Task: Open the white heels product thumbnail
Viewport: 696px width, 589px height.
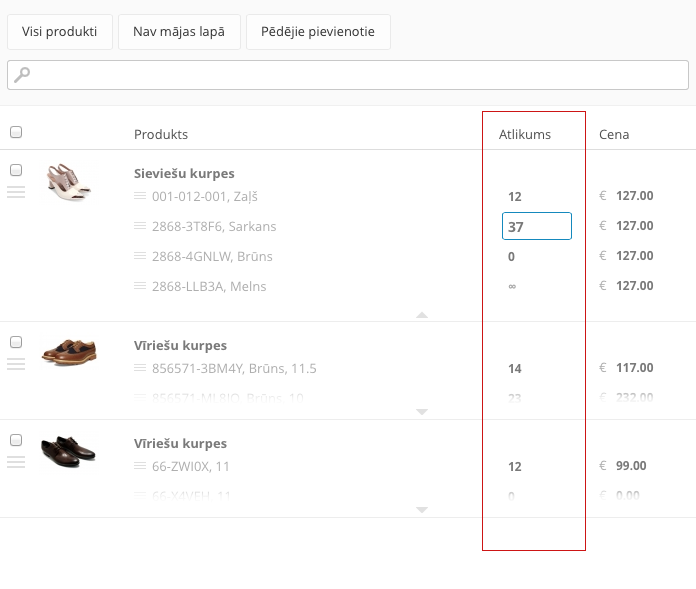Action: point(68,182)
